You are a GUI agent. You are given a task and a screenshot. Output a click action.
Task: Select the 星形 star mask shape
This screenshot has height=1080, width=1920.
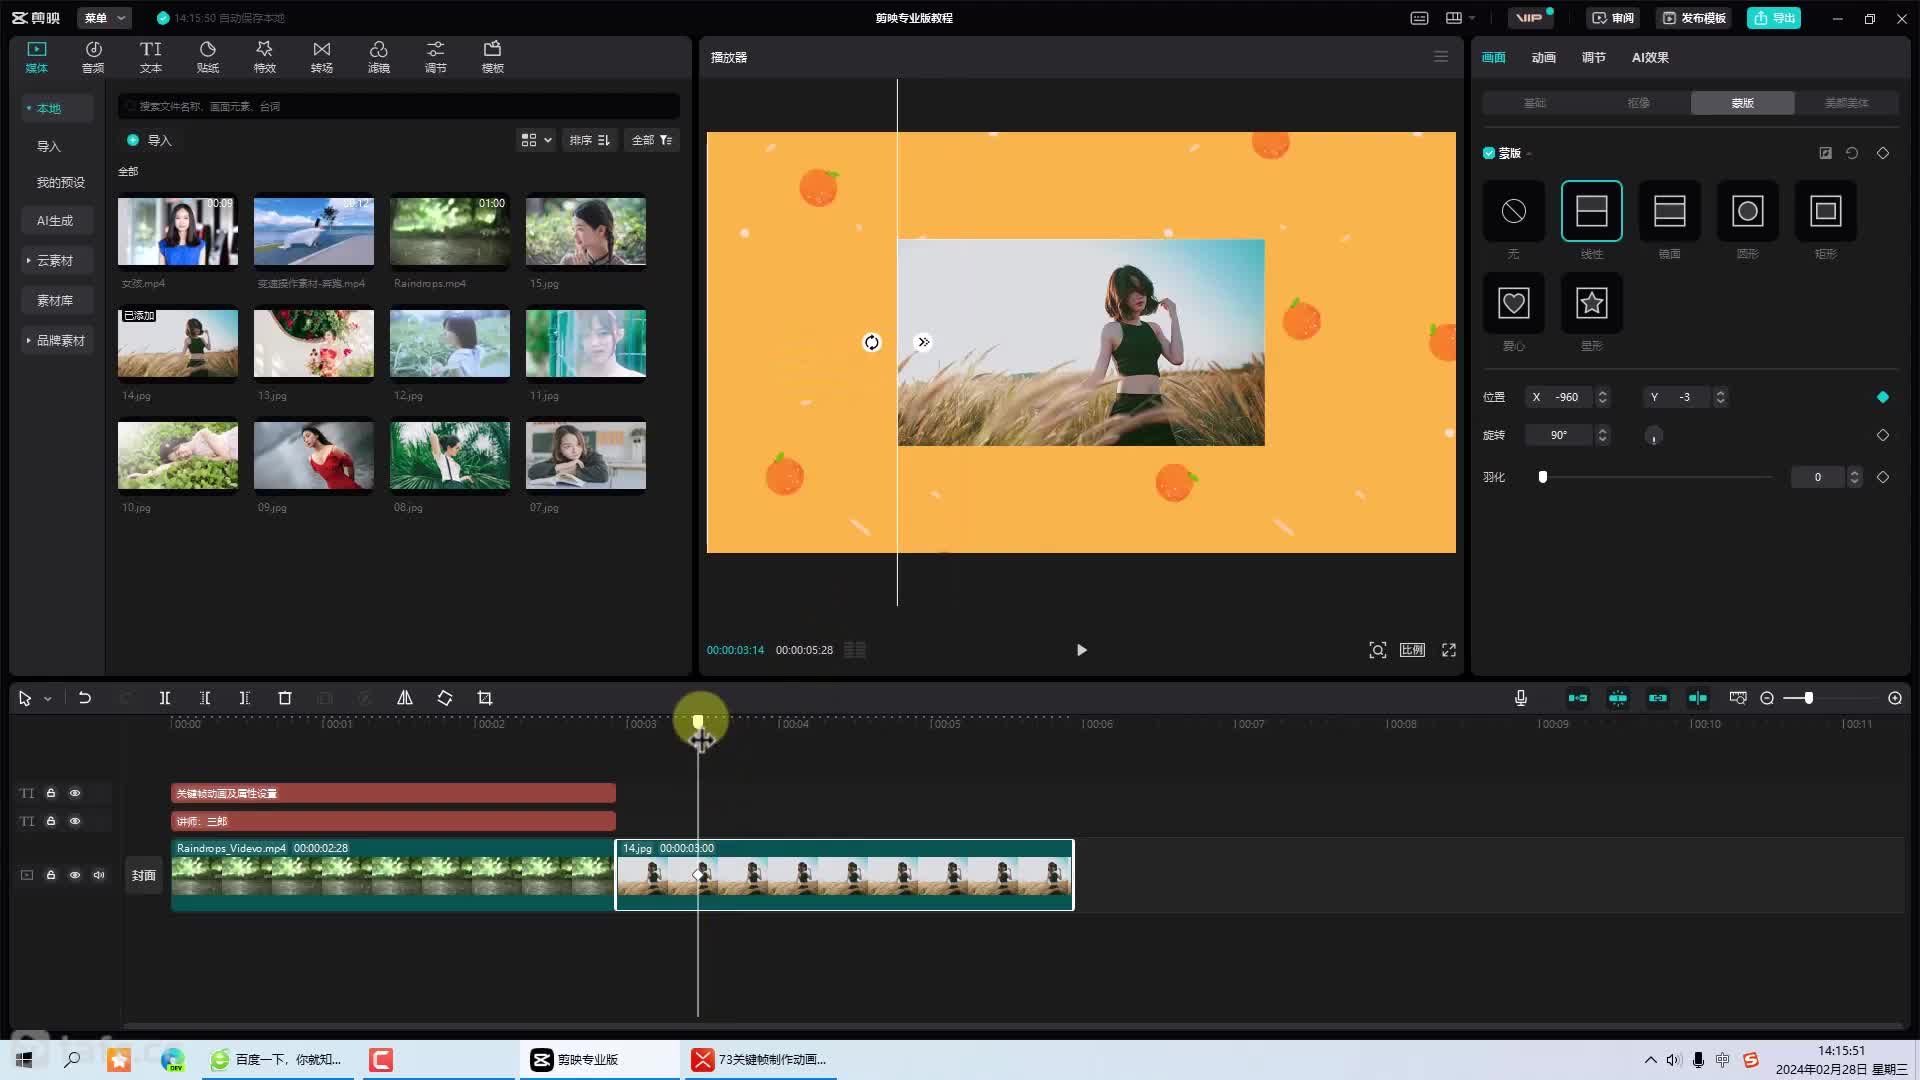point(1591,303)
